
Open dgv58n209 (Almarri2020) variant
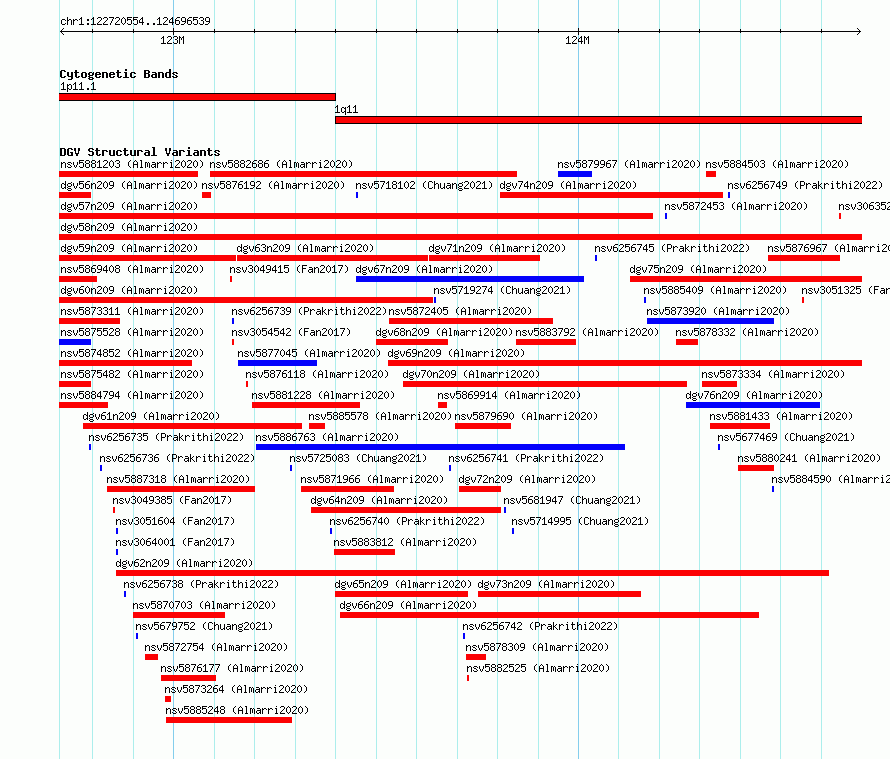click(460, 237)
